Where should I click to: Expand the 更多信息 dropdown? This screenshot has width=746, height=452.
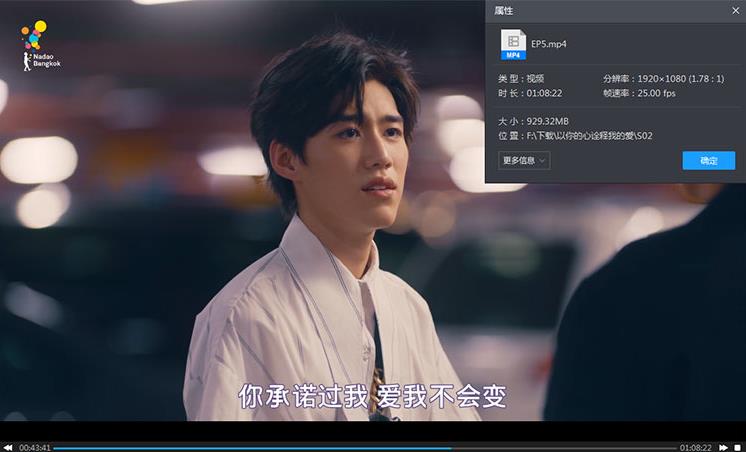pyautogui.click(x=524, y=160)
